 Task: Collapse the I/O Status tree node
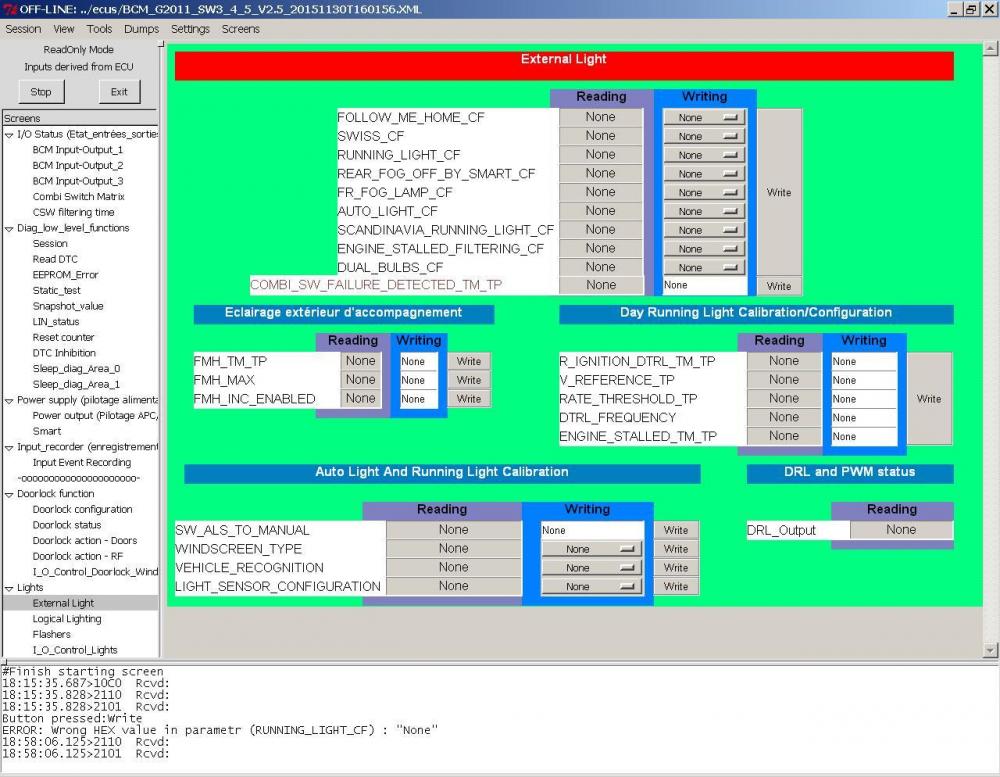pos(9,135)
